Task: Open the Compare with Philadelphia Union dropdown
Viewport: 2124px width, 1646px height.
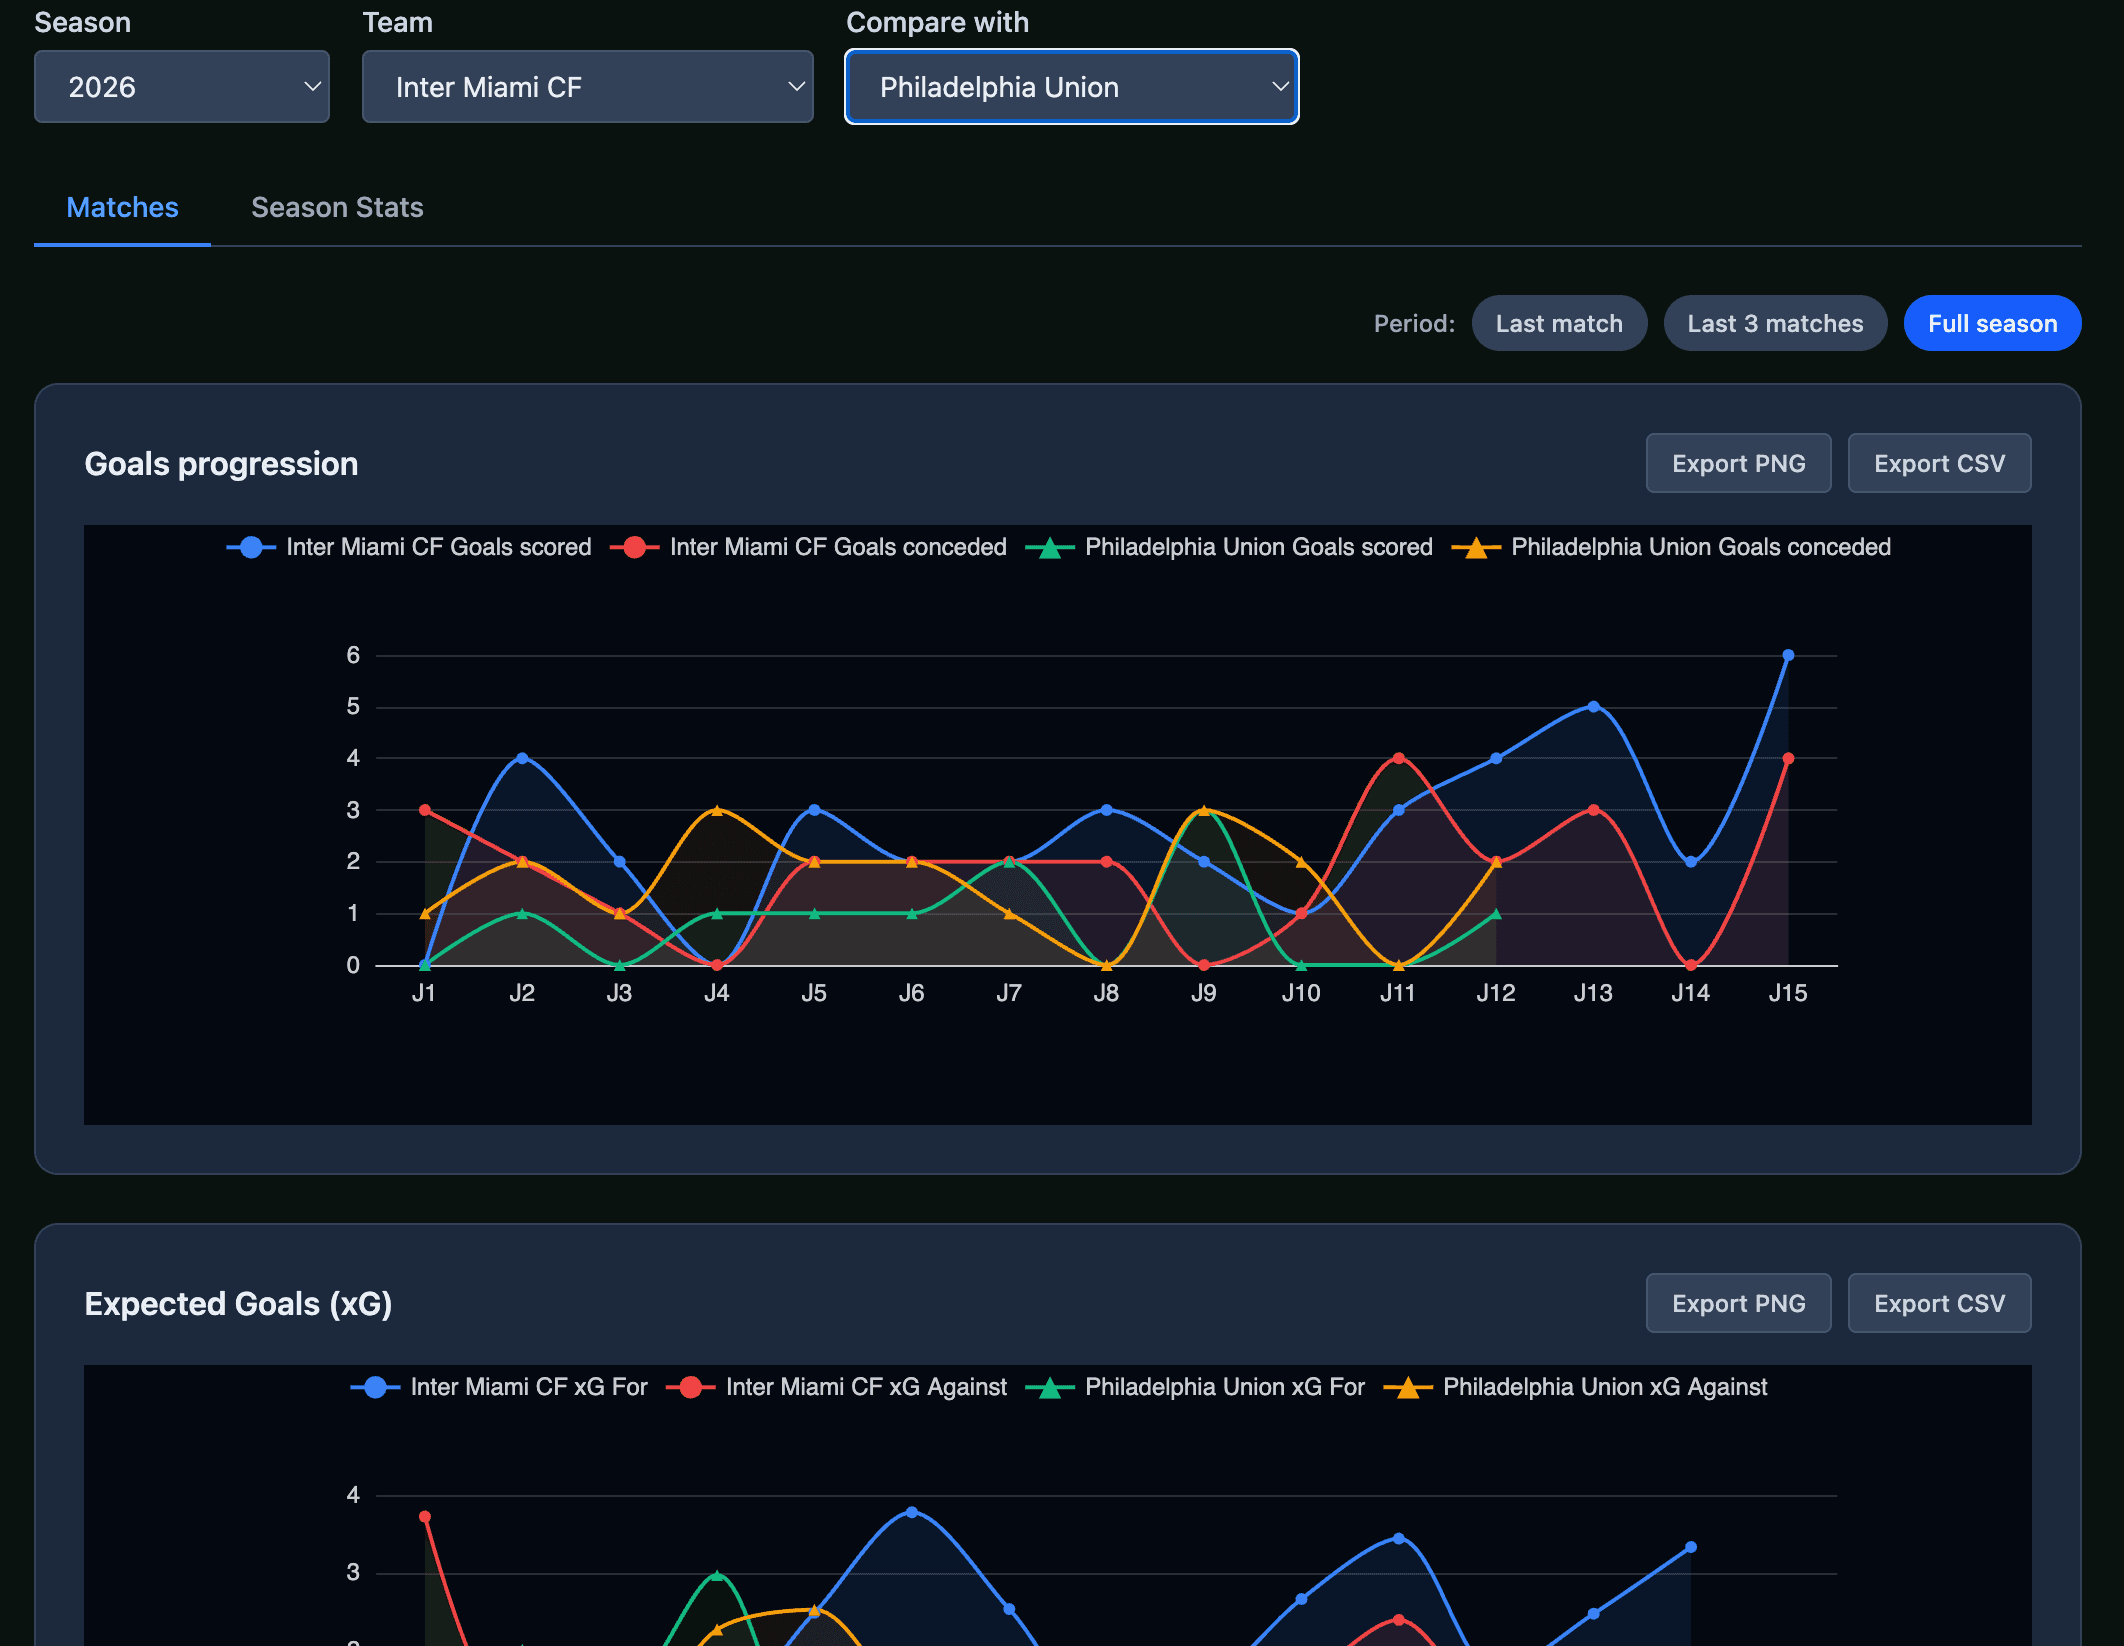Action: click(1072, 87)
